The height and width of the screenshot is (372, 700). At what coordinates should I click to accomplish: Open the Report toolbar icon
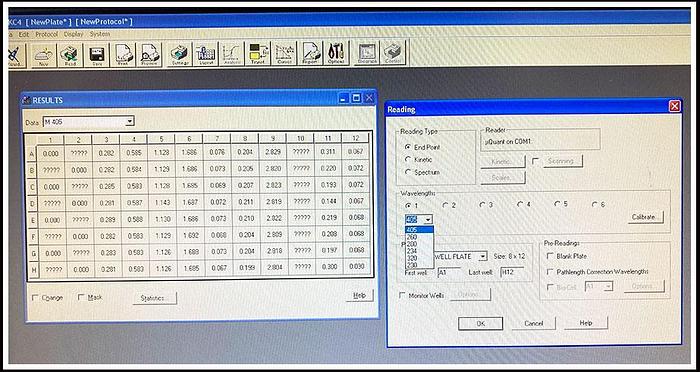pyautogui.click(x=310, y=54)
